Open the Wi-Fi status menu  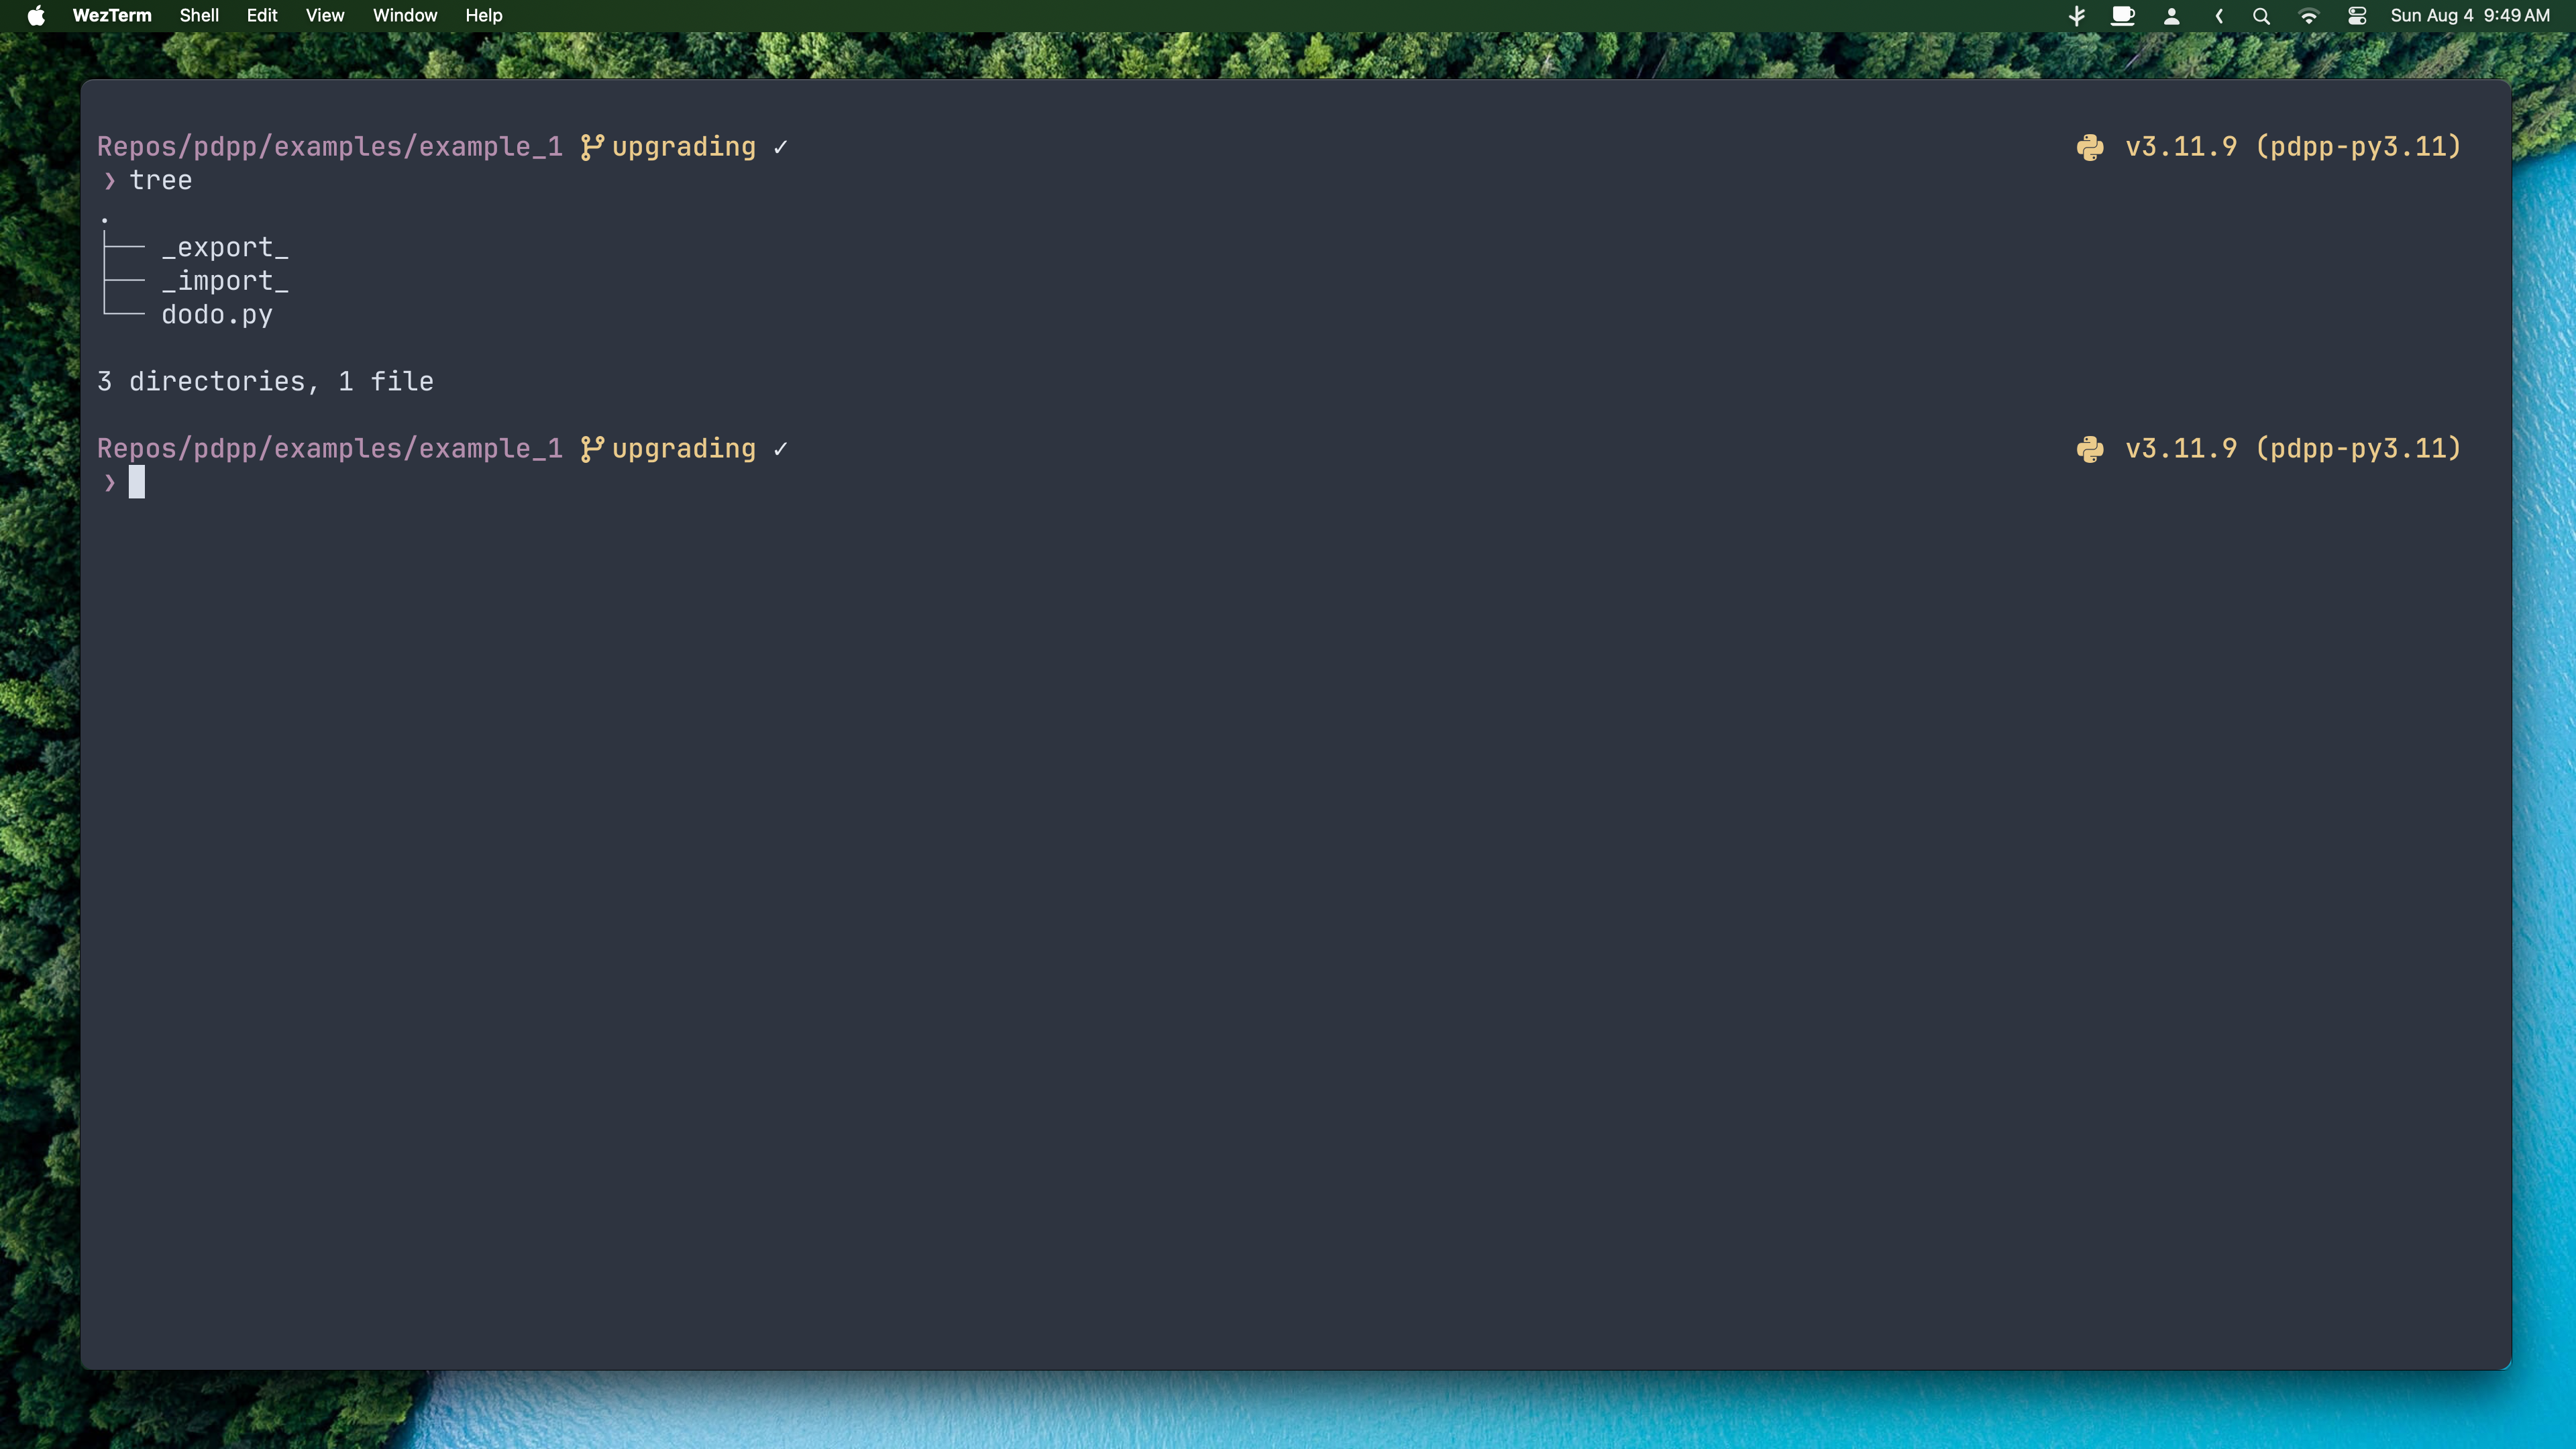(x=2309, y=16)
